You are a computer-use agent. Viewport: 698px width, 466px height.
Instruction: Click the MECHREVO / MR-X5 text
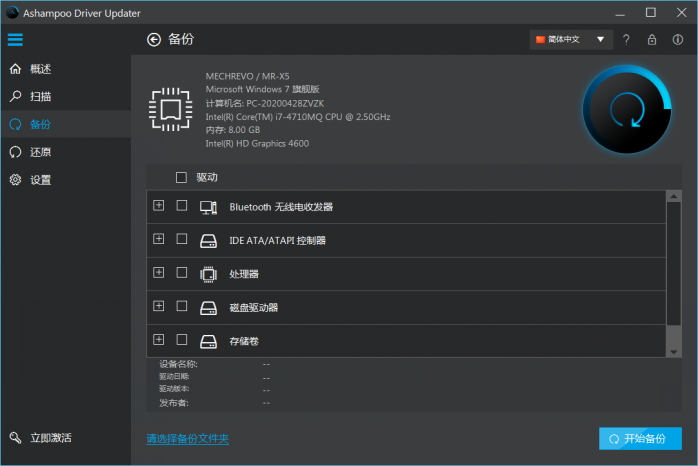point(248,76)
